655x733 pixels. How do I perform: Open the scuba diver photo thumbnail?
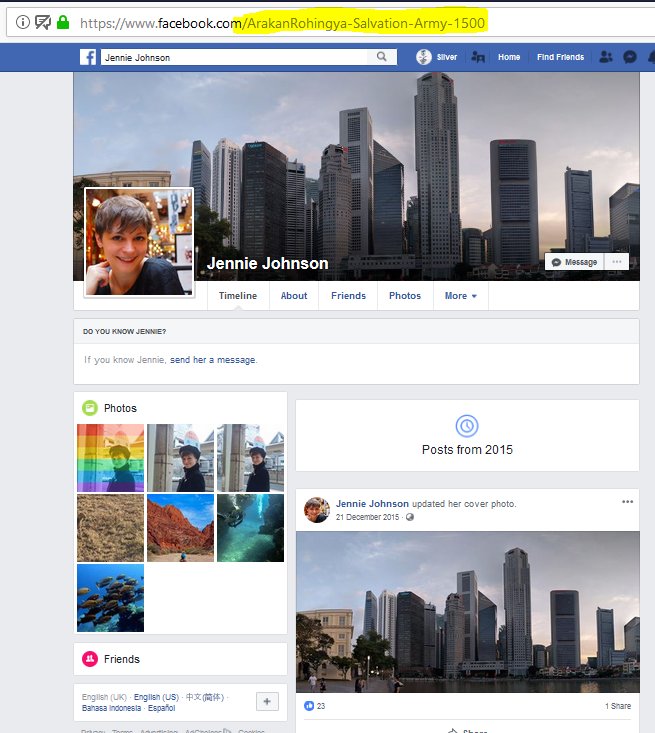pyautogui.click(x=250, y=528)
